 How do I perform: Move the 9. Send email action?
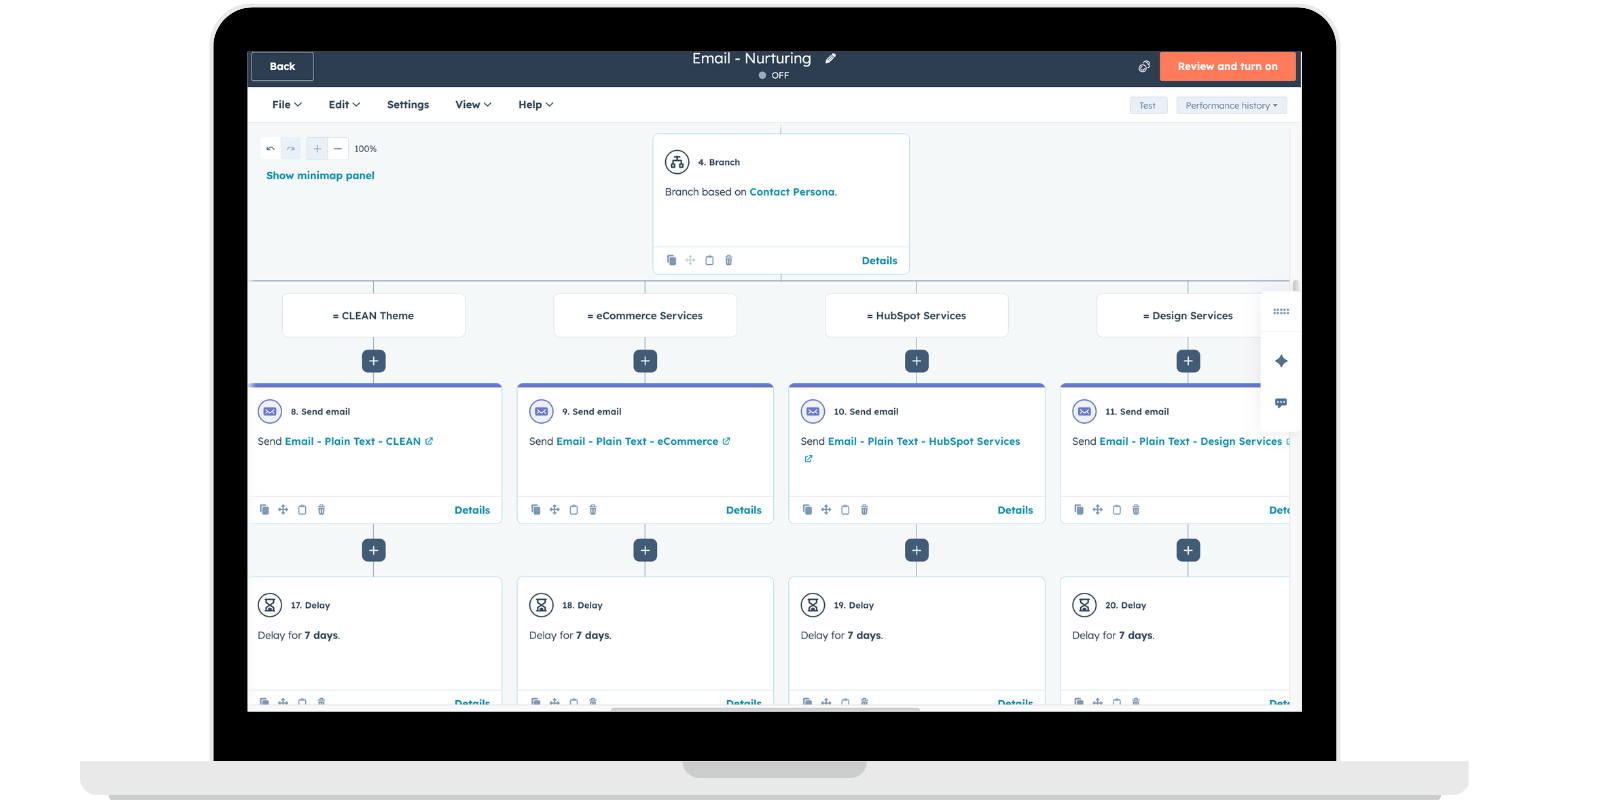554,509
